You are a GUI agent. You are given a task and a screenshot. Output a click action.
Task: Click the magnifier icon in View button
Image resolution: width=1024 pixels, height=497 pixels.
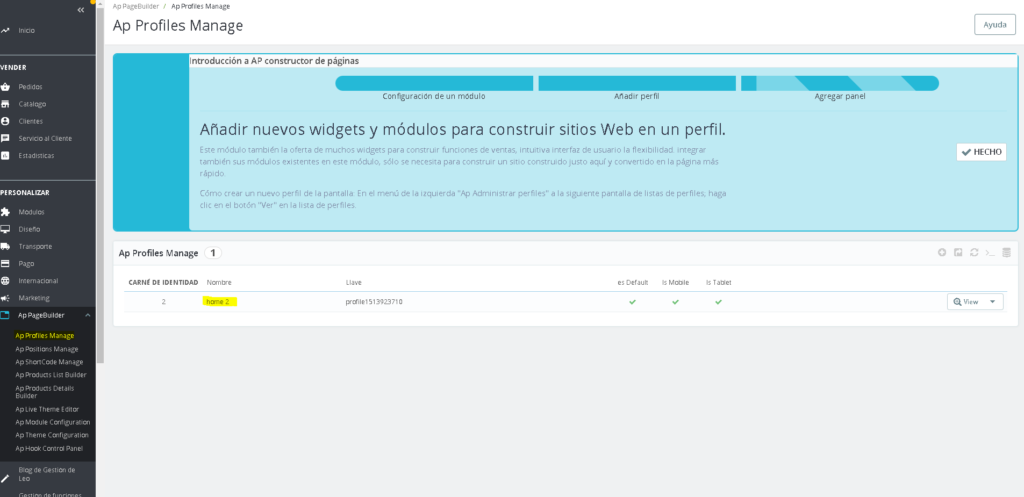(957, 302)
